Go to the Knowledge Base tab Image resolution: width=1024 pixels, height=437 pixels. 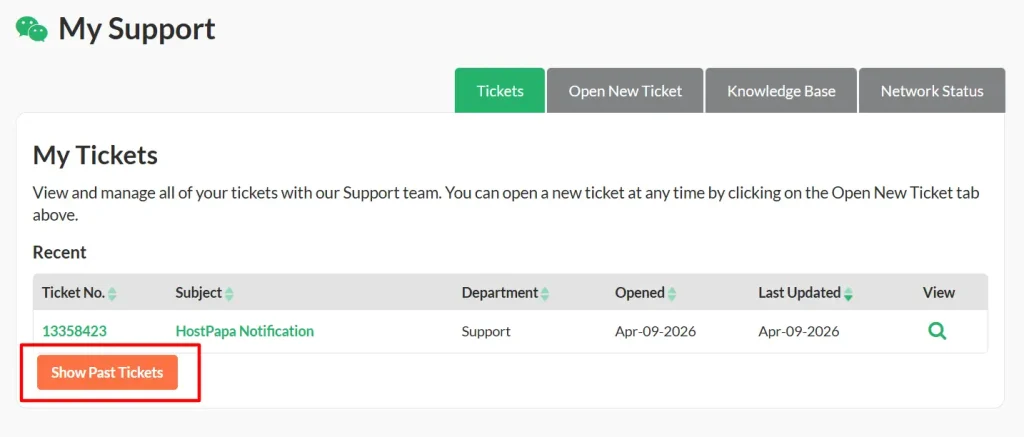point(781,91)
